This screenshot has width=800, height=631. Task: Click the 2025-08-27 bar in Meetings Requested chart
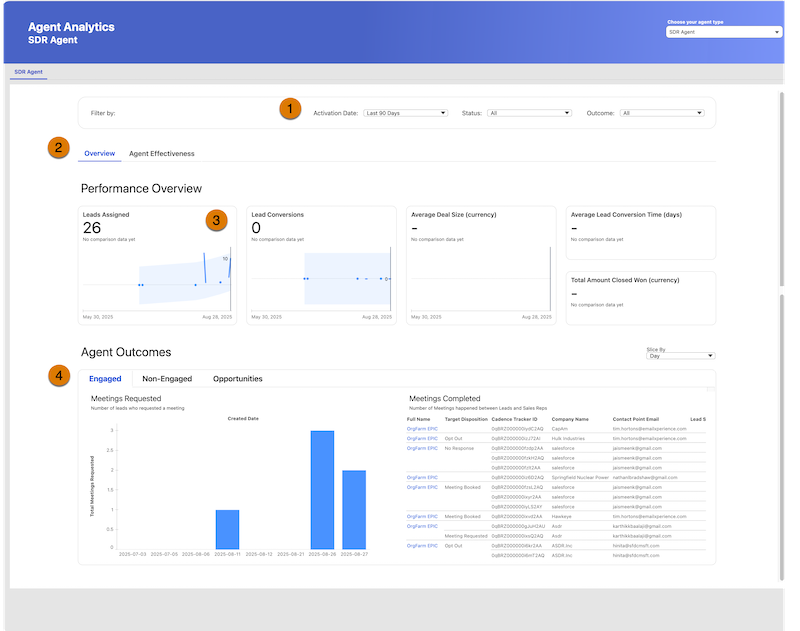354,510
